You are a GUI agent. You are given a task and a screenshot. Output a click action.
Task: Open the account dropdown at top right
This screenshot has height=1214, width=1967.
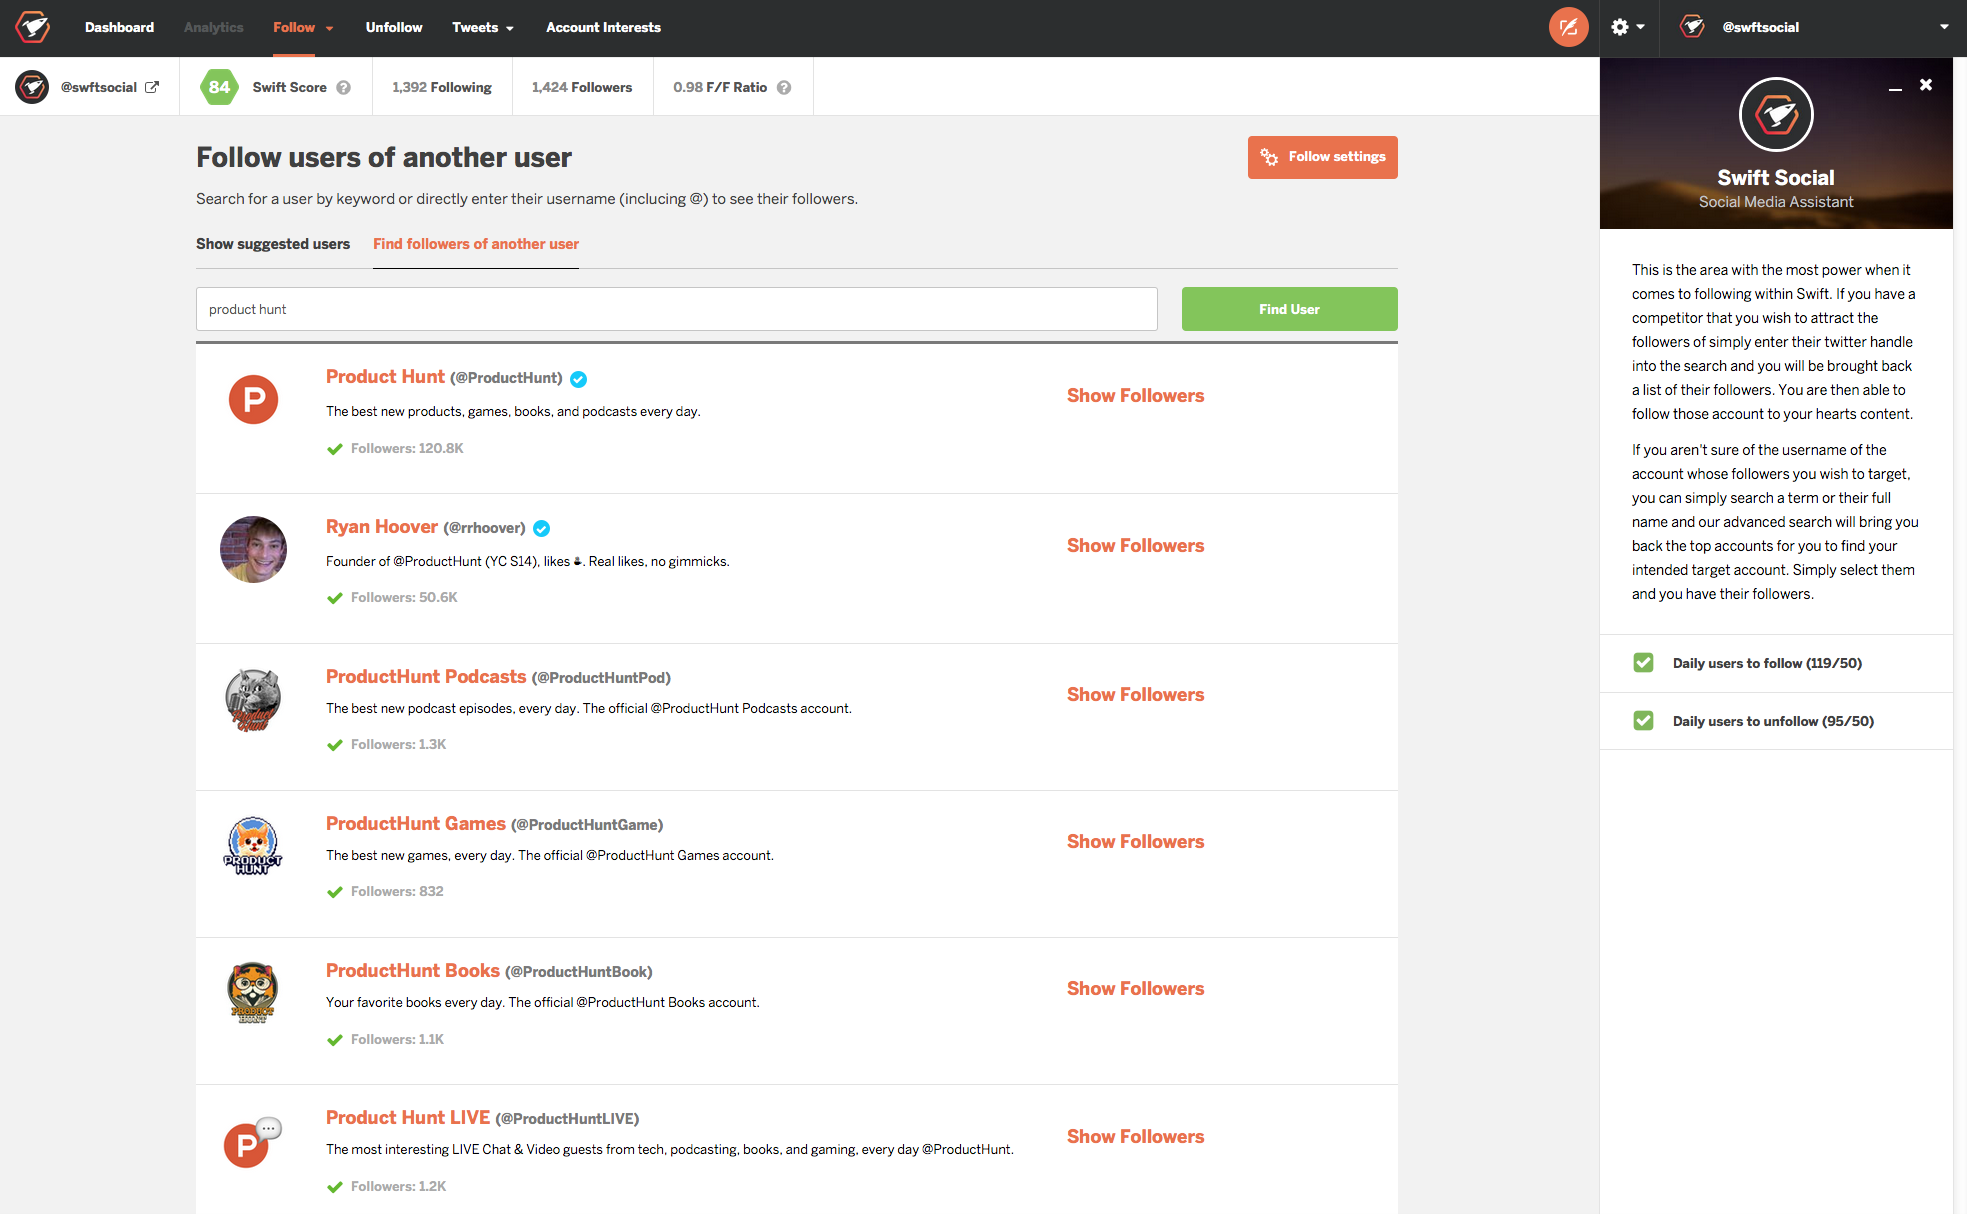1943,27
